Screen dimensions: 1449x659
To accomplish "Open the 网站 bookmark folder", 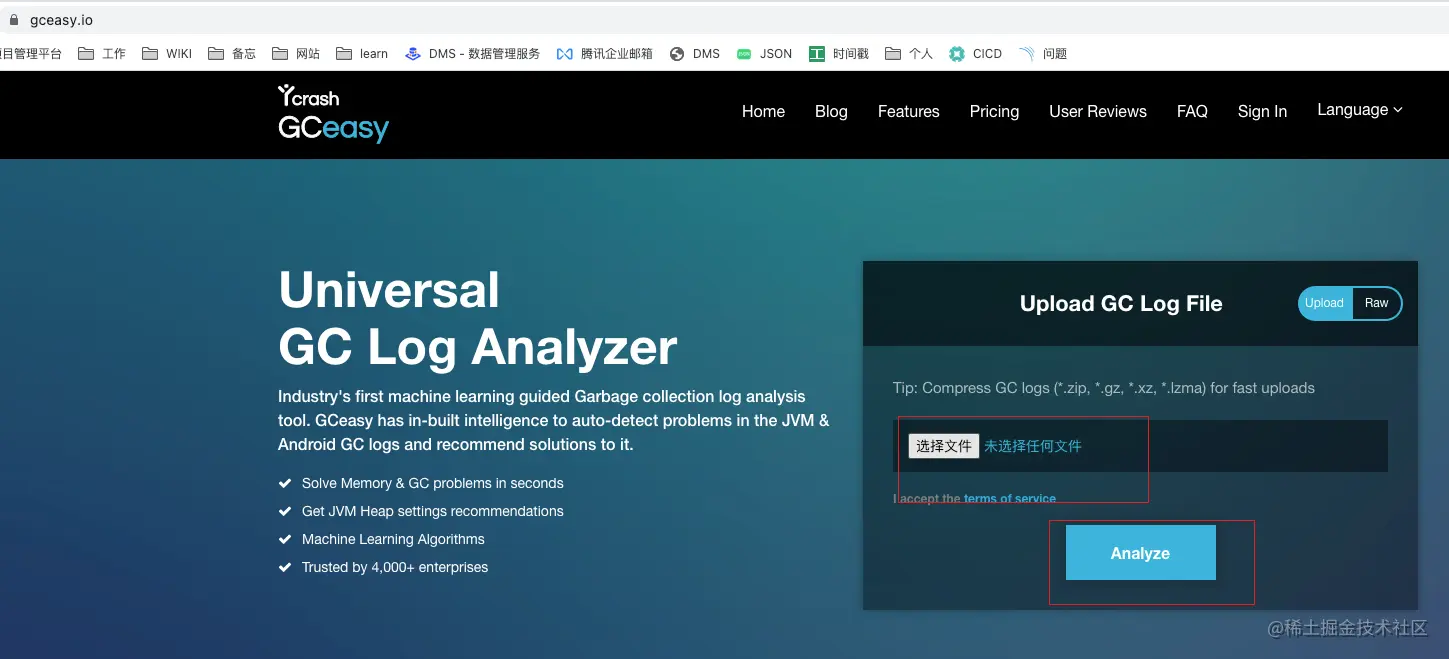I will (x=296, y=54).
